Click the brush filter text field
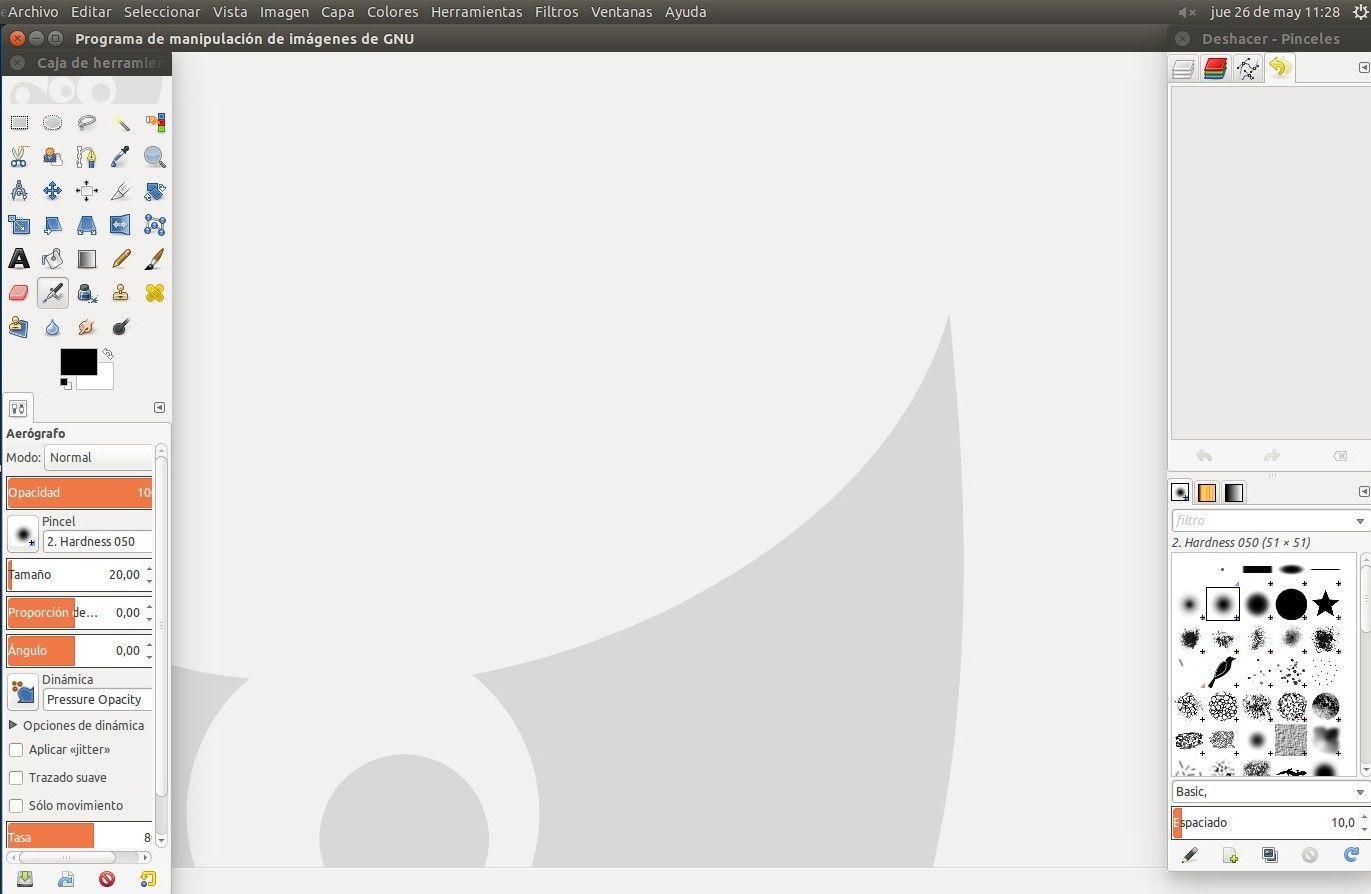Screen dimensions: 1371x894 [1260, 521]
